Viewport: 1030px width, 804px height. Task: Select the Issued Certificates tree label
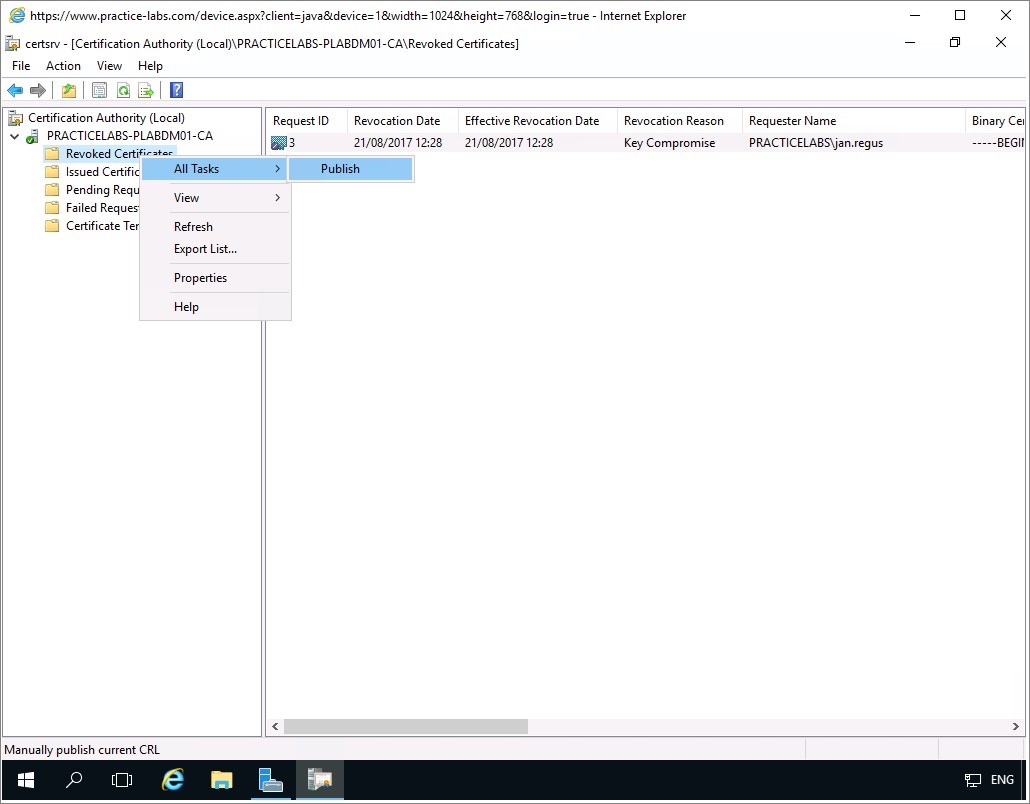[x=102, y=172]
